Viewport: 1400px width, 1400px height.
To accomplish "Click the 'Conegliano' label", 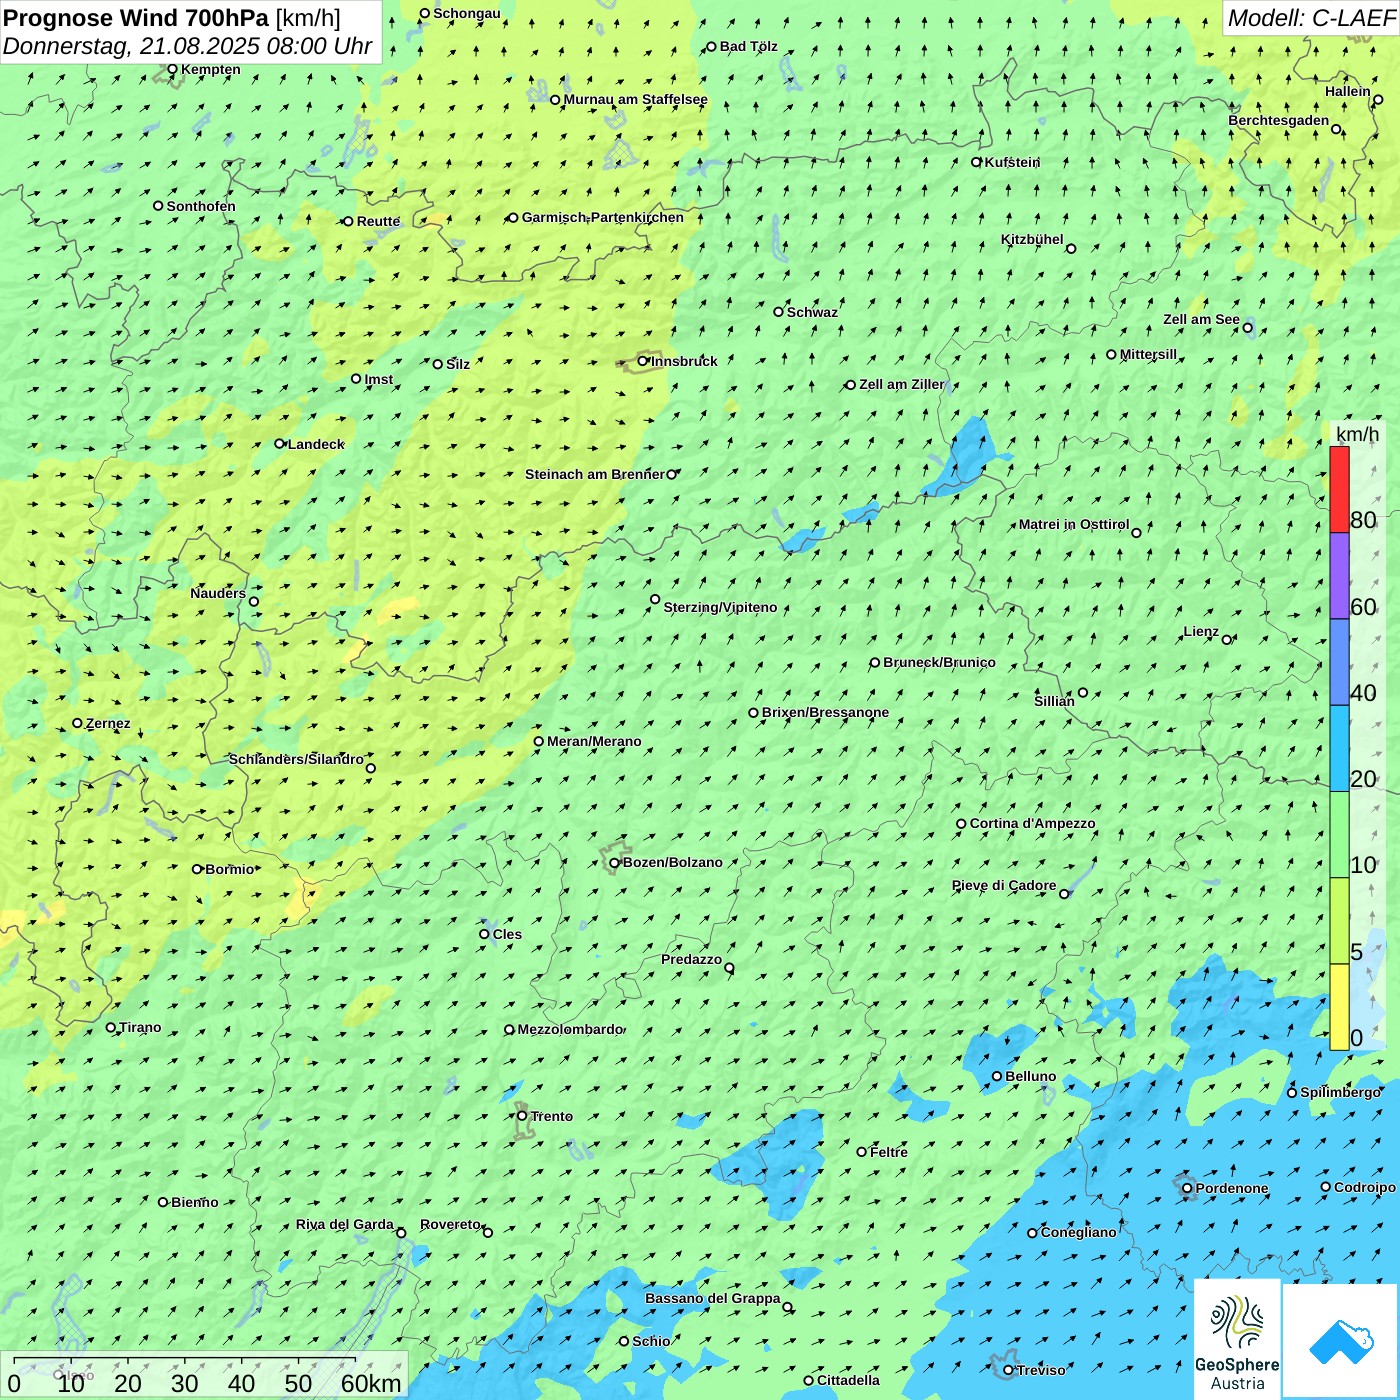I will (x=1078, y=1232).
